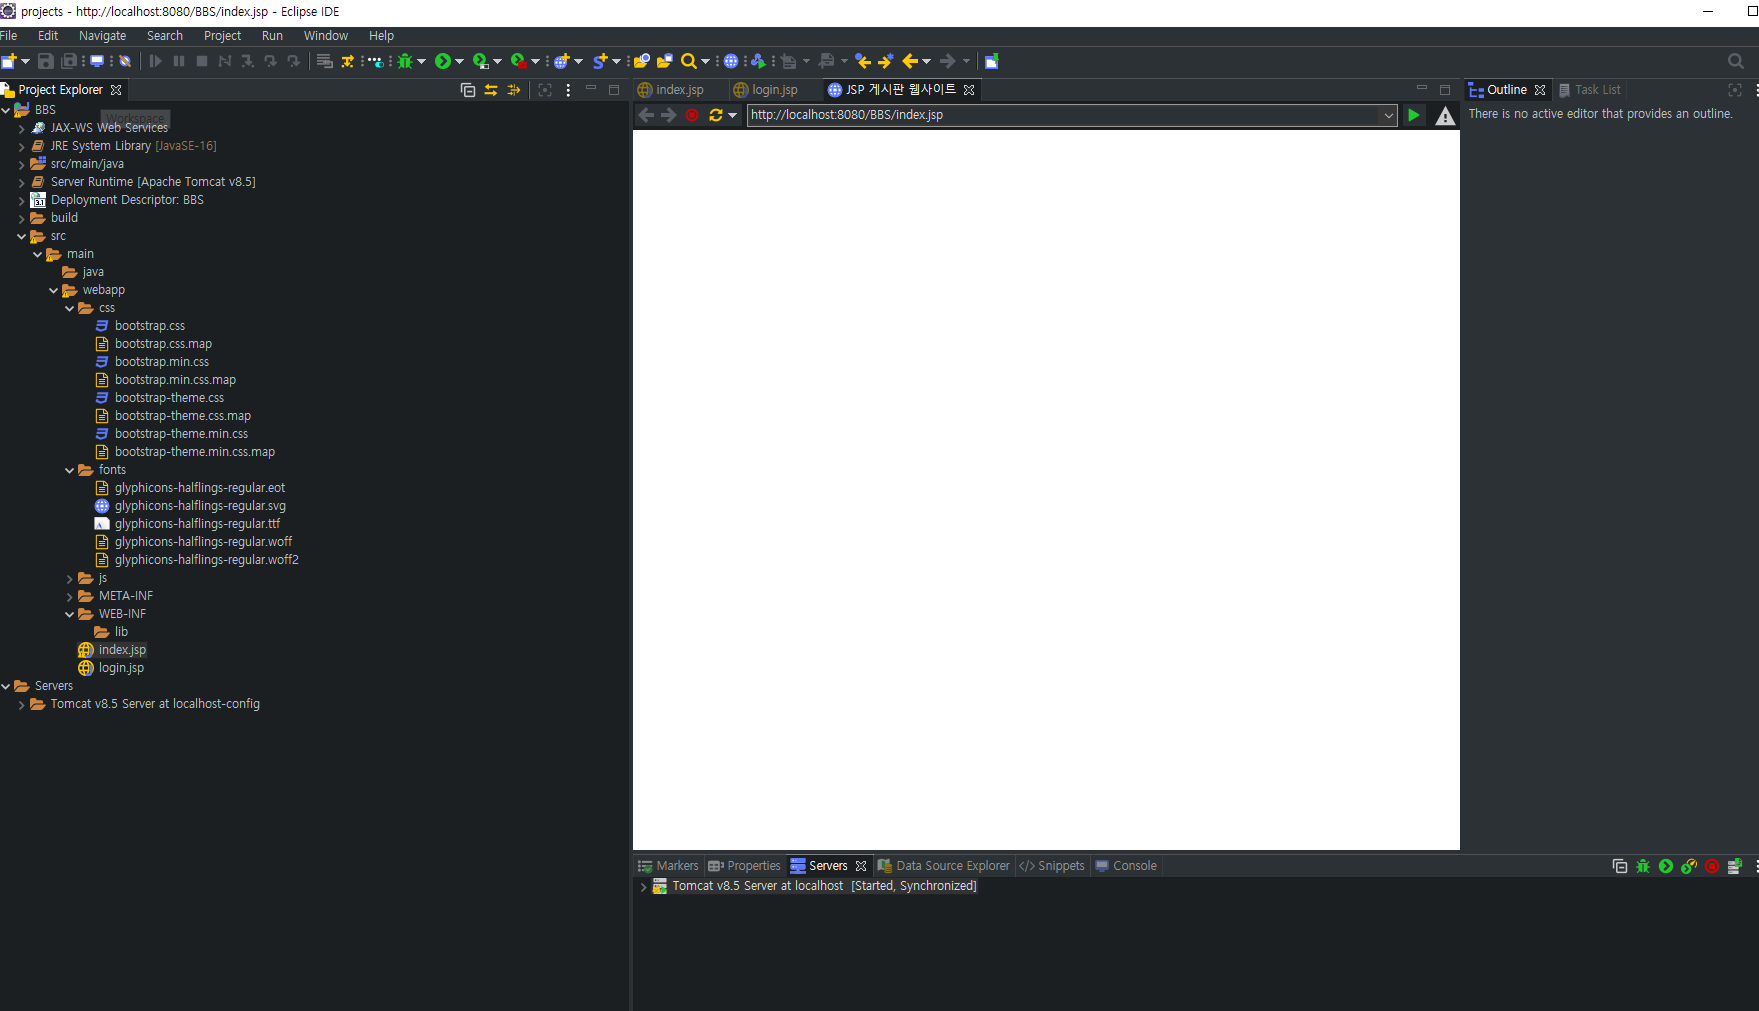Open the Debug icon dropdown arrow
The width and height of the screenshot is (1759, 1011).
[422, 61]
